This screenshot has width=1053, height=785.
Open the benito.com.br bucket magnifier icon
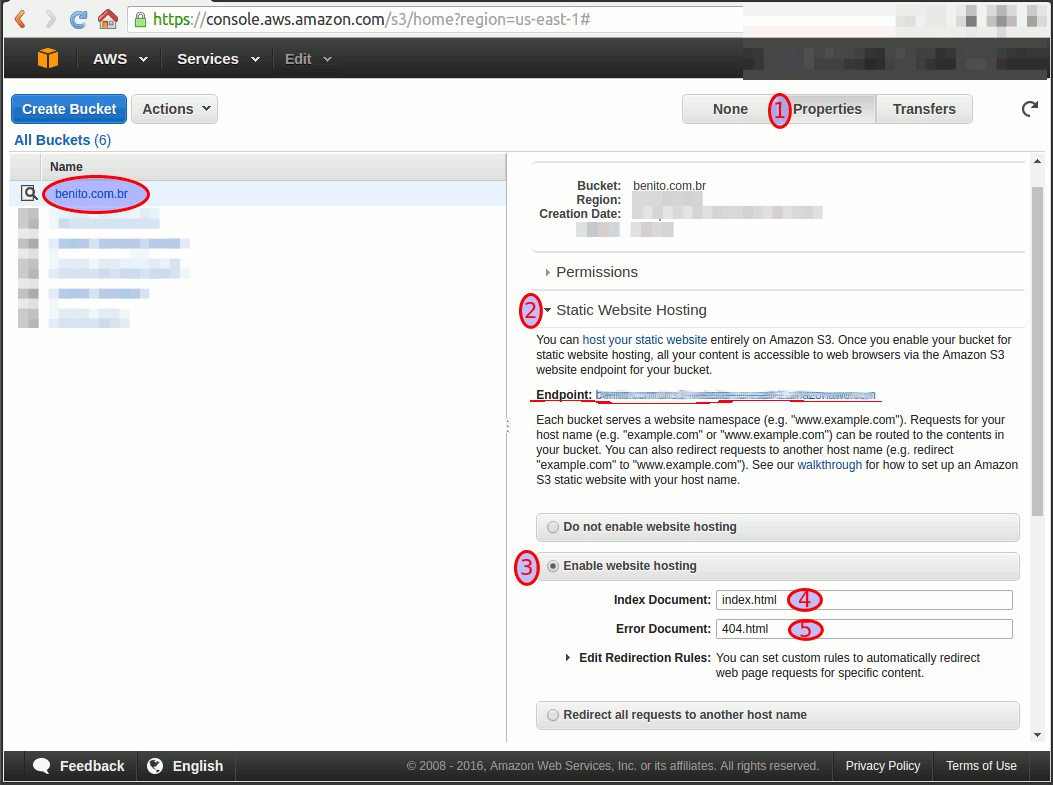point(29,193)
